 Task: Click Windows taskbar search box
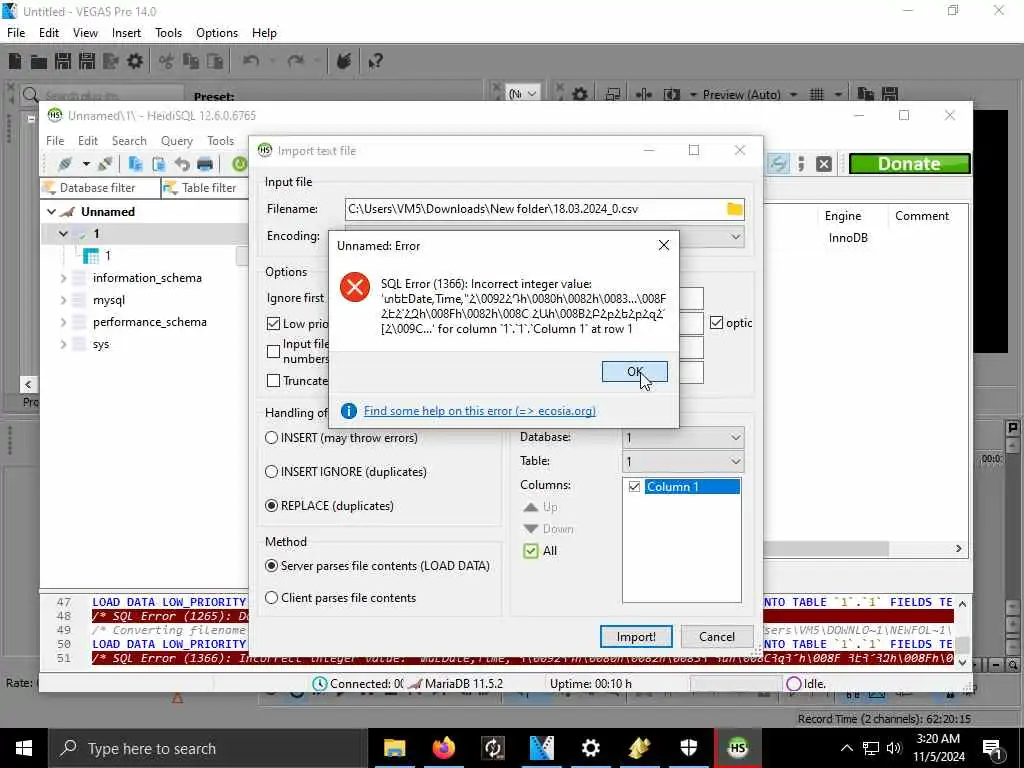click(208, 748)
